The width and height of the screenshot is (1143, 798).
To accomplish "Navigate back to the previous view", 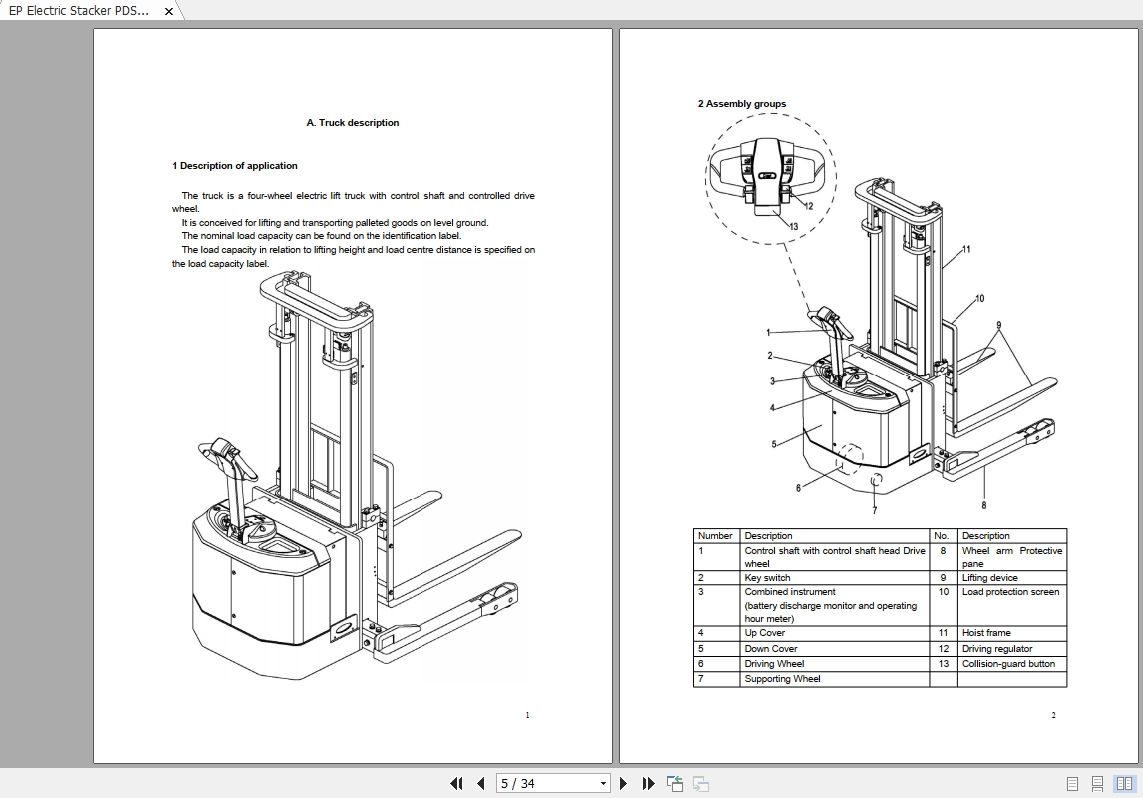I will pyautogui.click(x=673, y=783).
